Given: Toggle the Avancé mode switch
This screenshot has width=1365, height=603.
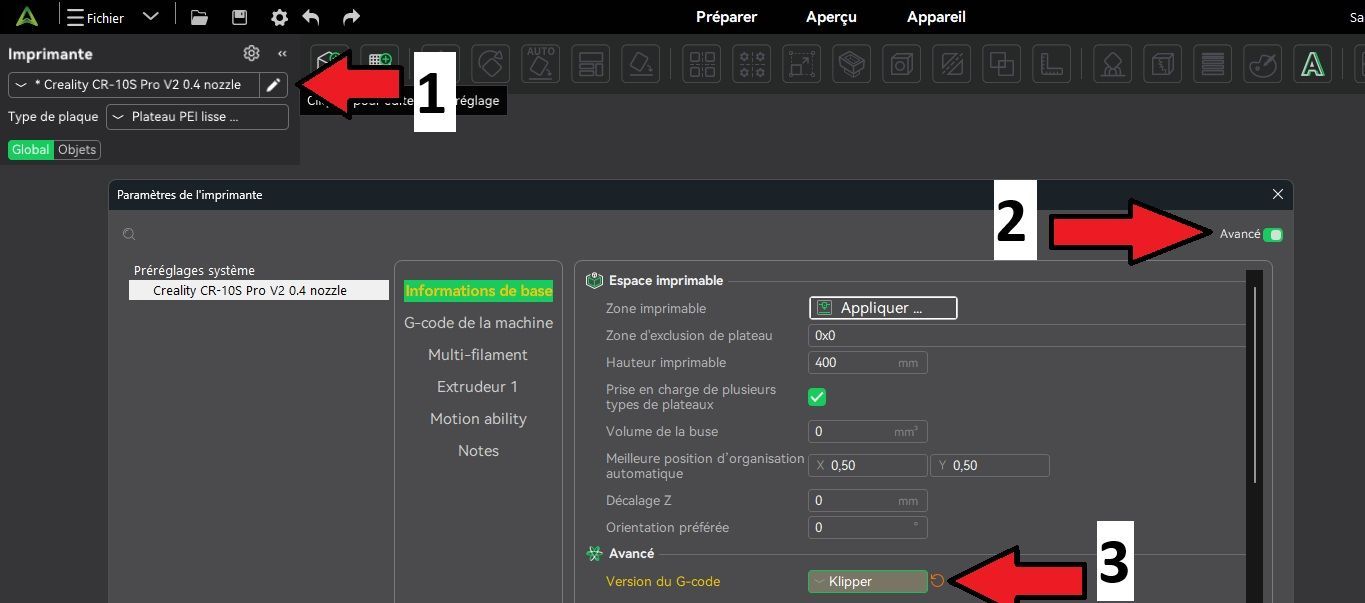Looking at the screenshot, I should pyautogui.click(x=1273, y=234).
